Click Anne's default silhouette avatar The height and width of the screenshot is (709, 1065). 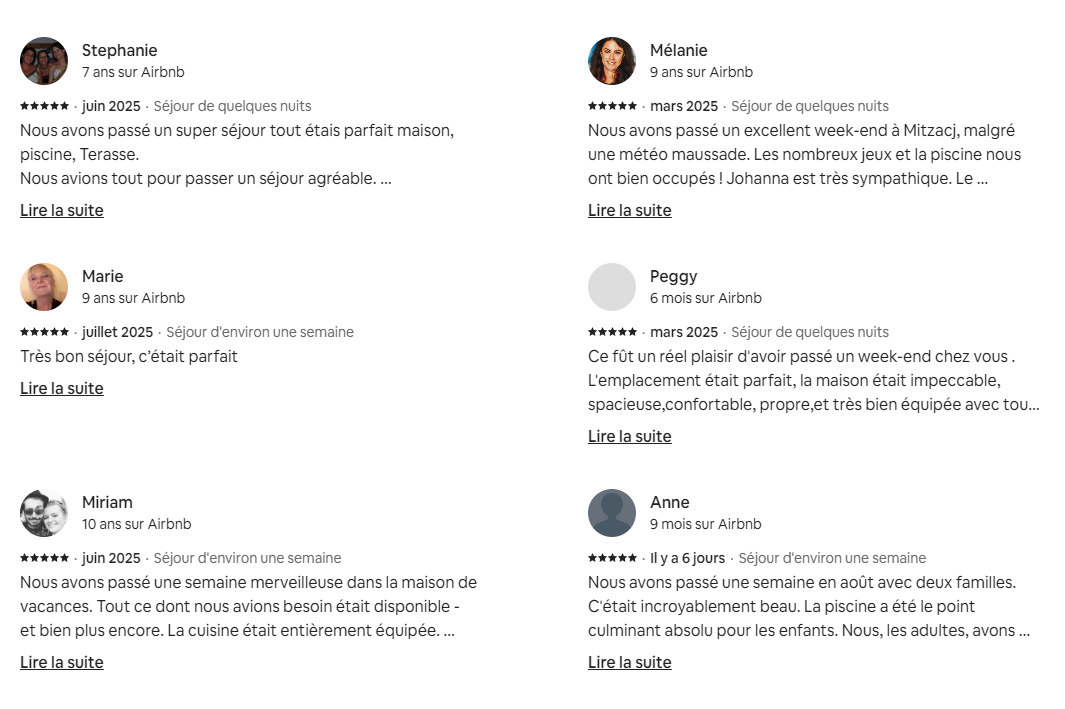612,513
